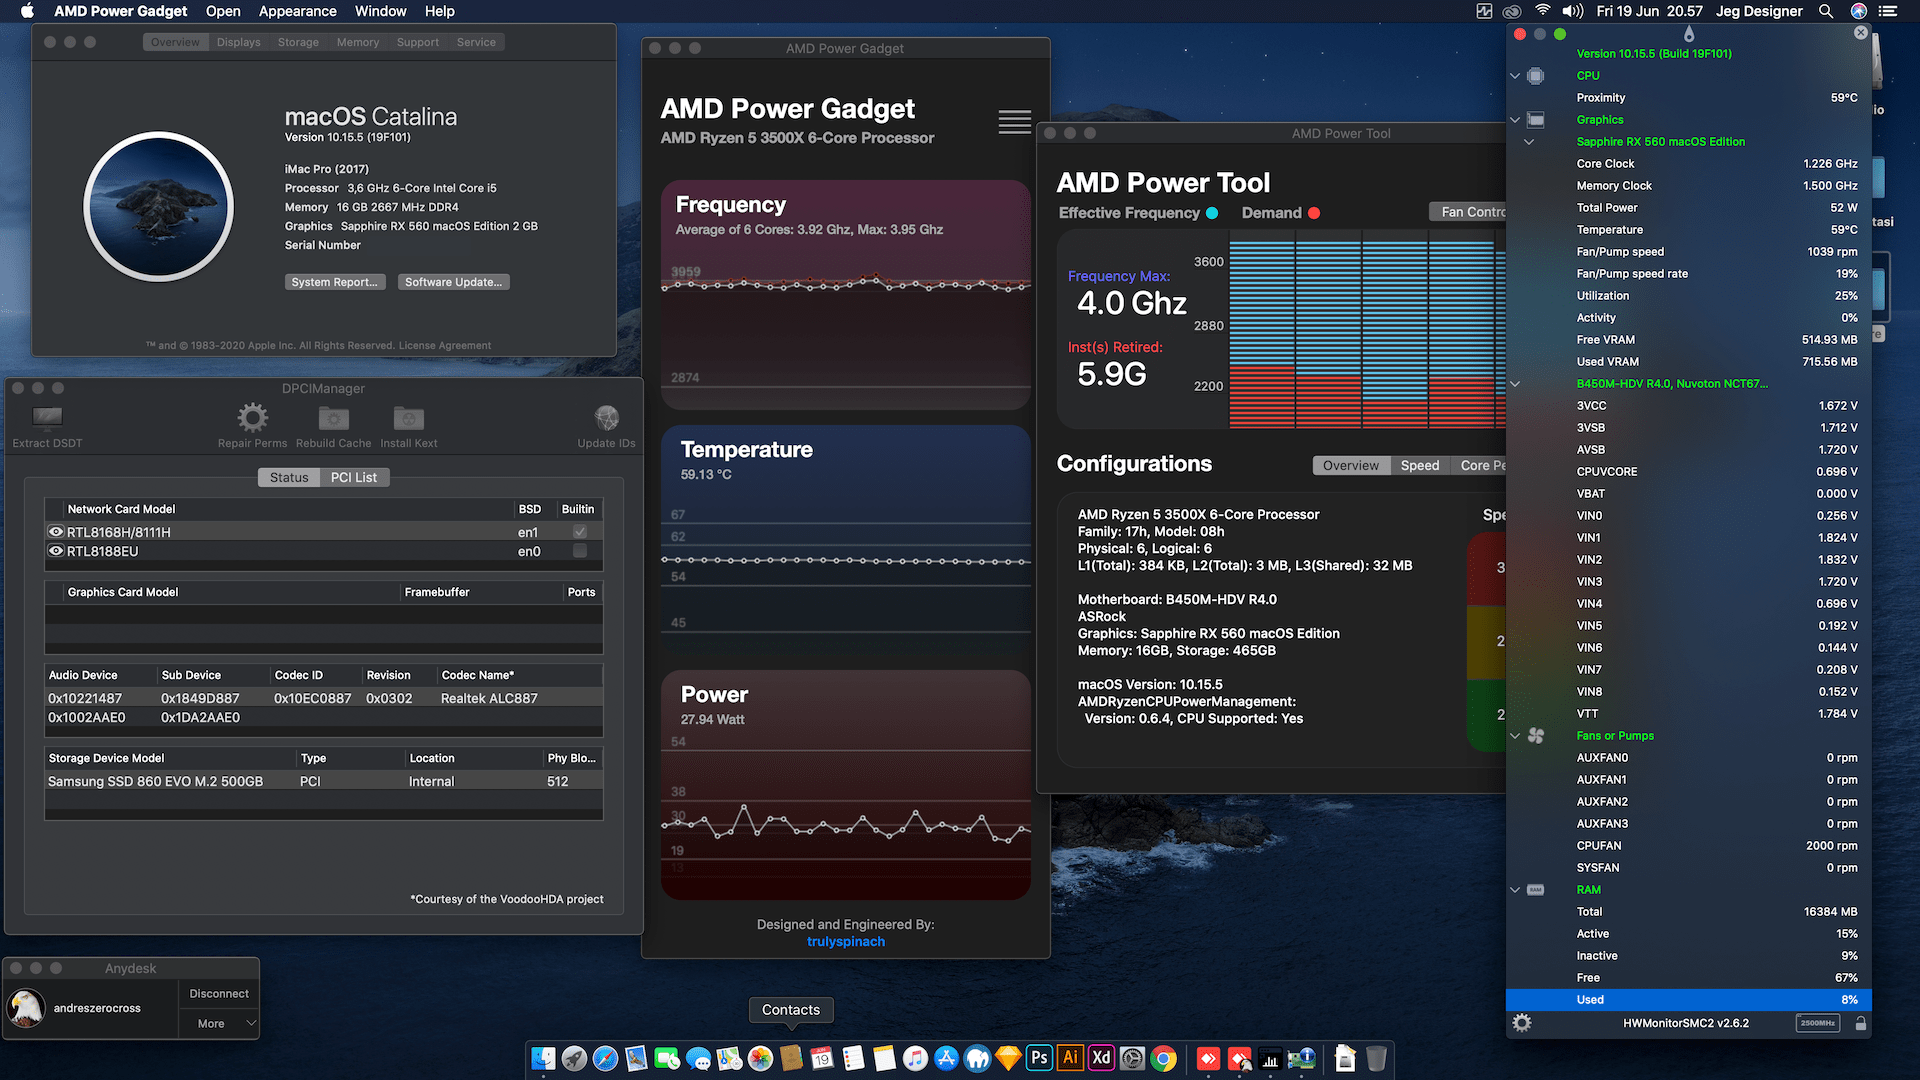The image size is (1920, 1080).
Task: Click the Demand red legend dot
Action: coord(1314,213)
